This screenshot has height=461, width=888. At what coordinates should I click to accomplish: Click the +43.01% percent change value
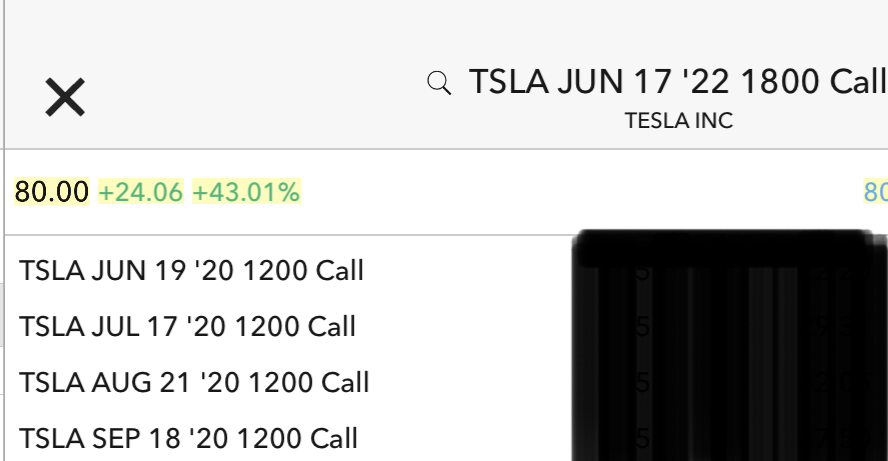(246, 192)
